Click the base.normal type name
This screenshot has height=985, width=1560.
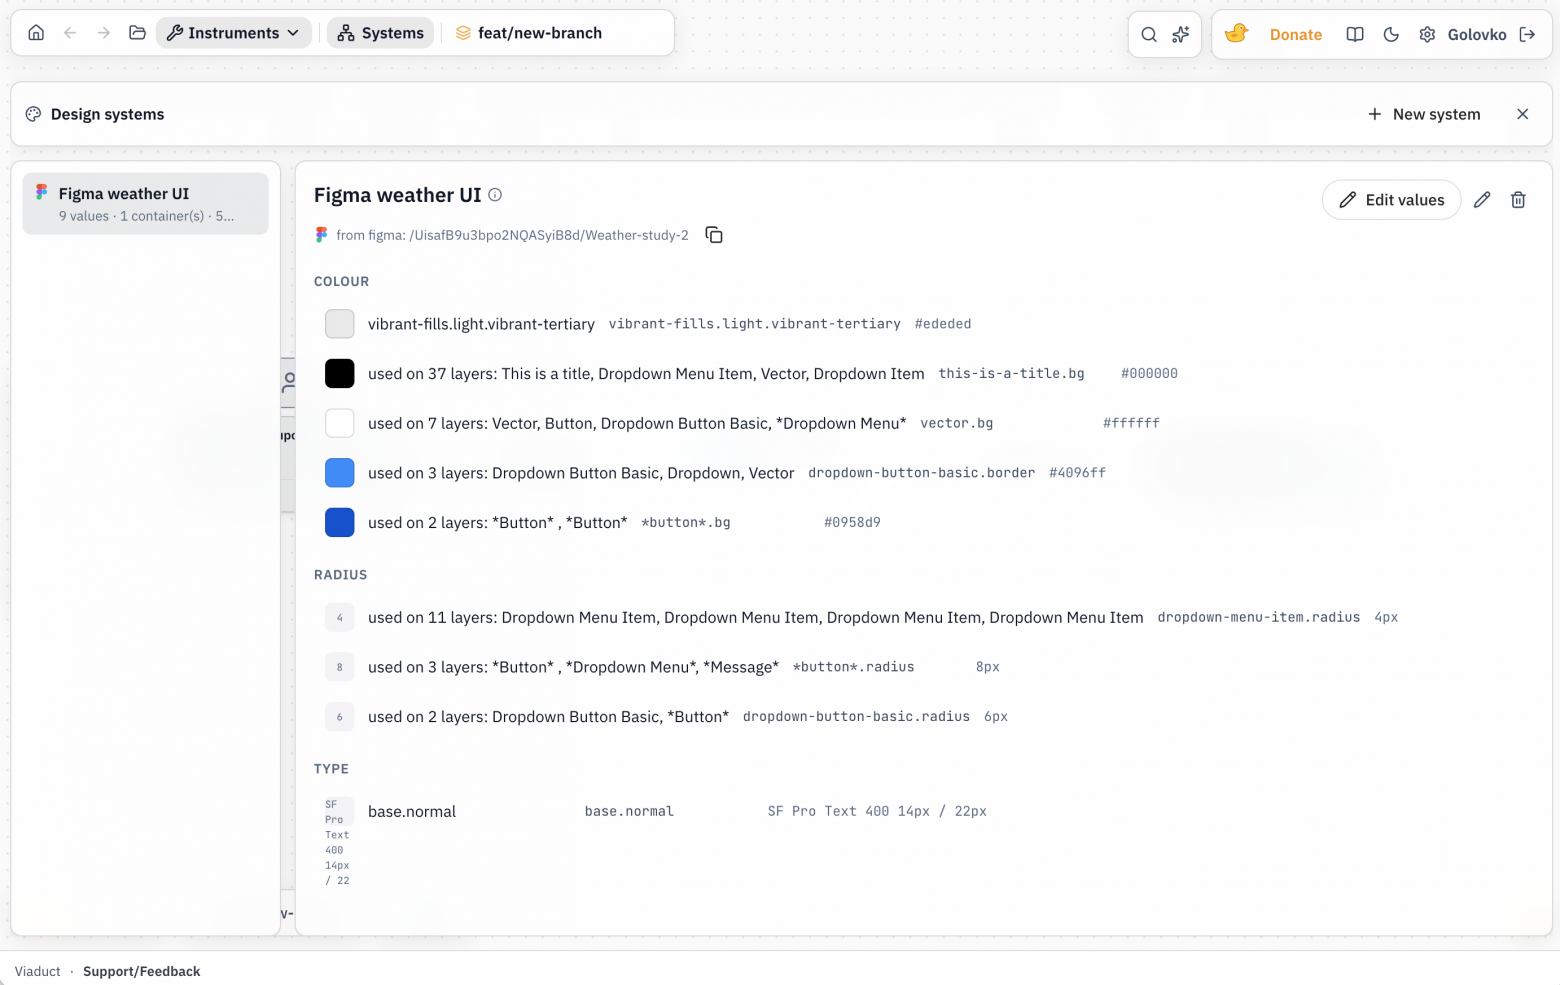[x=412, y=812]
